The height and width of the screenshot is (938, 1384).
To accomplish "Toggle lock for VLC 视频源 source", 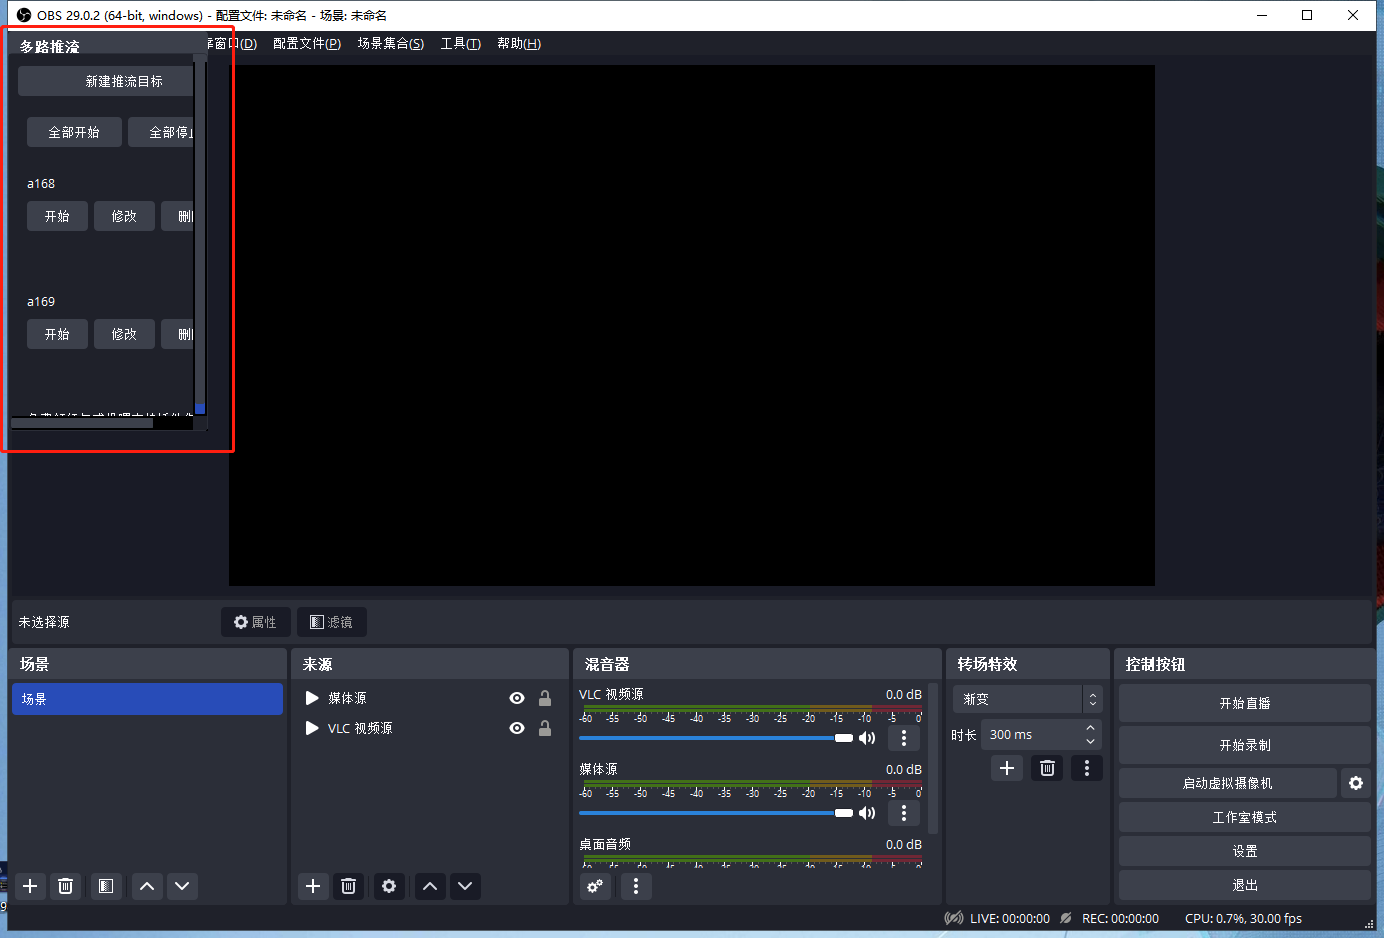I will point(545,728).
